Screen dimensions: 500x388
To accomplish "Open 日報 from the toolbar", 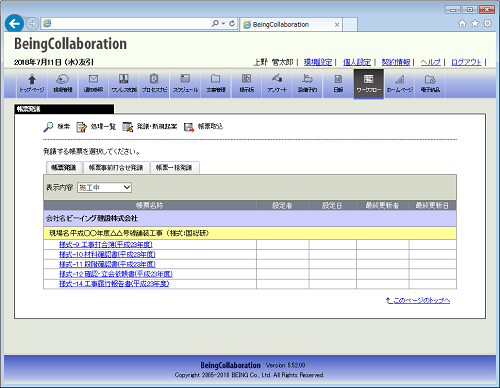I will (x=338, y=83).
